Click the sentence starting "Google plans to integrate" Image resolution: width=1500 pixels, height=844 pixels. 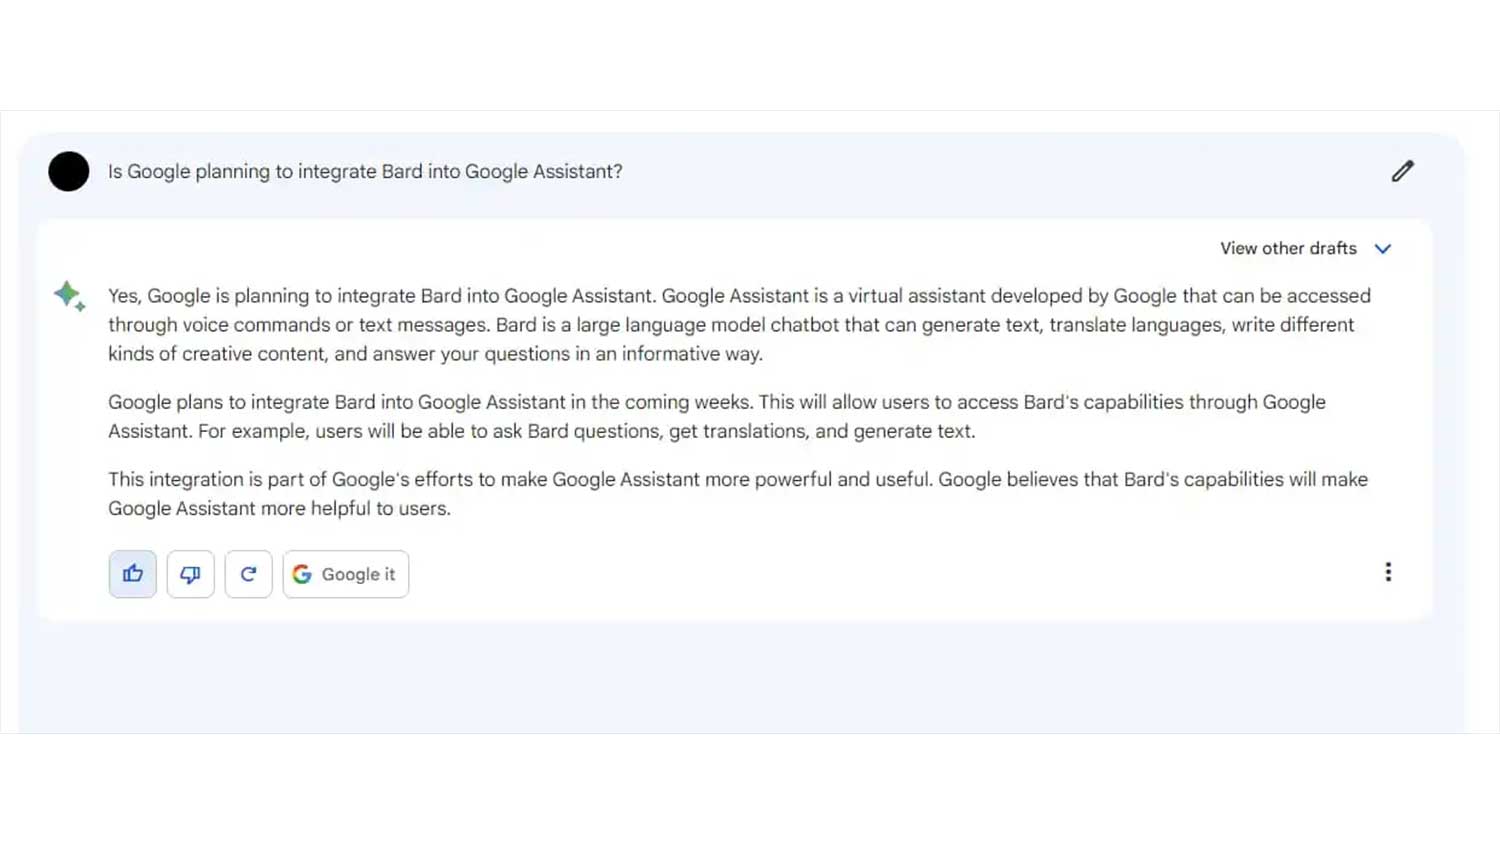428,402
